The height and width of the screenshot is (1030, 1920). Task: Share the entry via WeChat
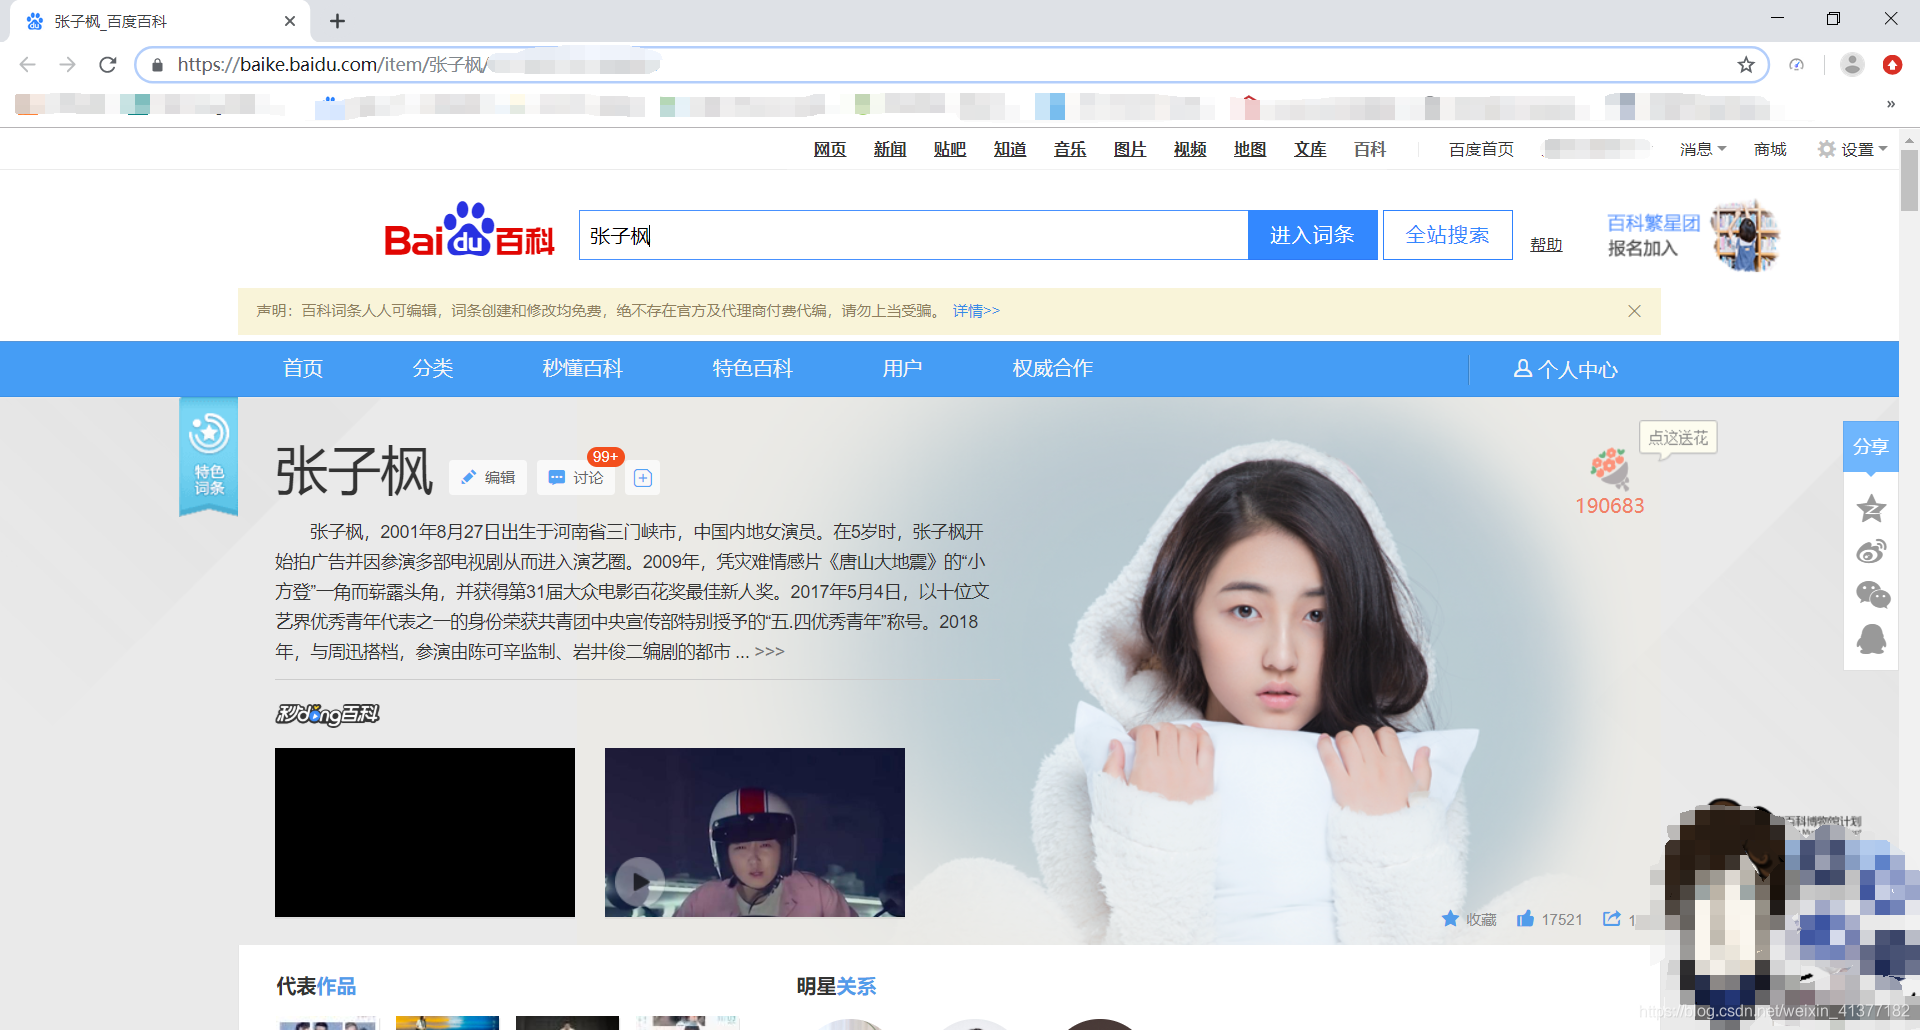pos(1872,594)
